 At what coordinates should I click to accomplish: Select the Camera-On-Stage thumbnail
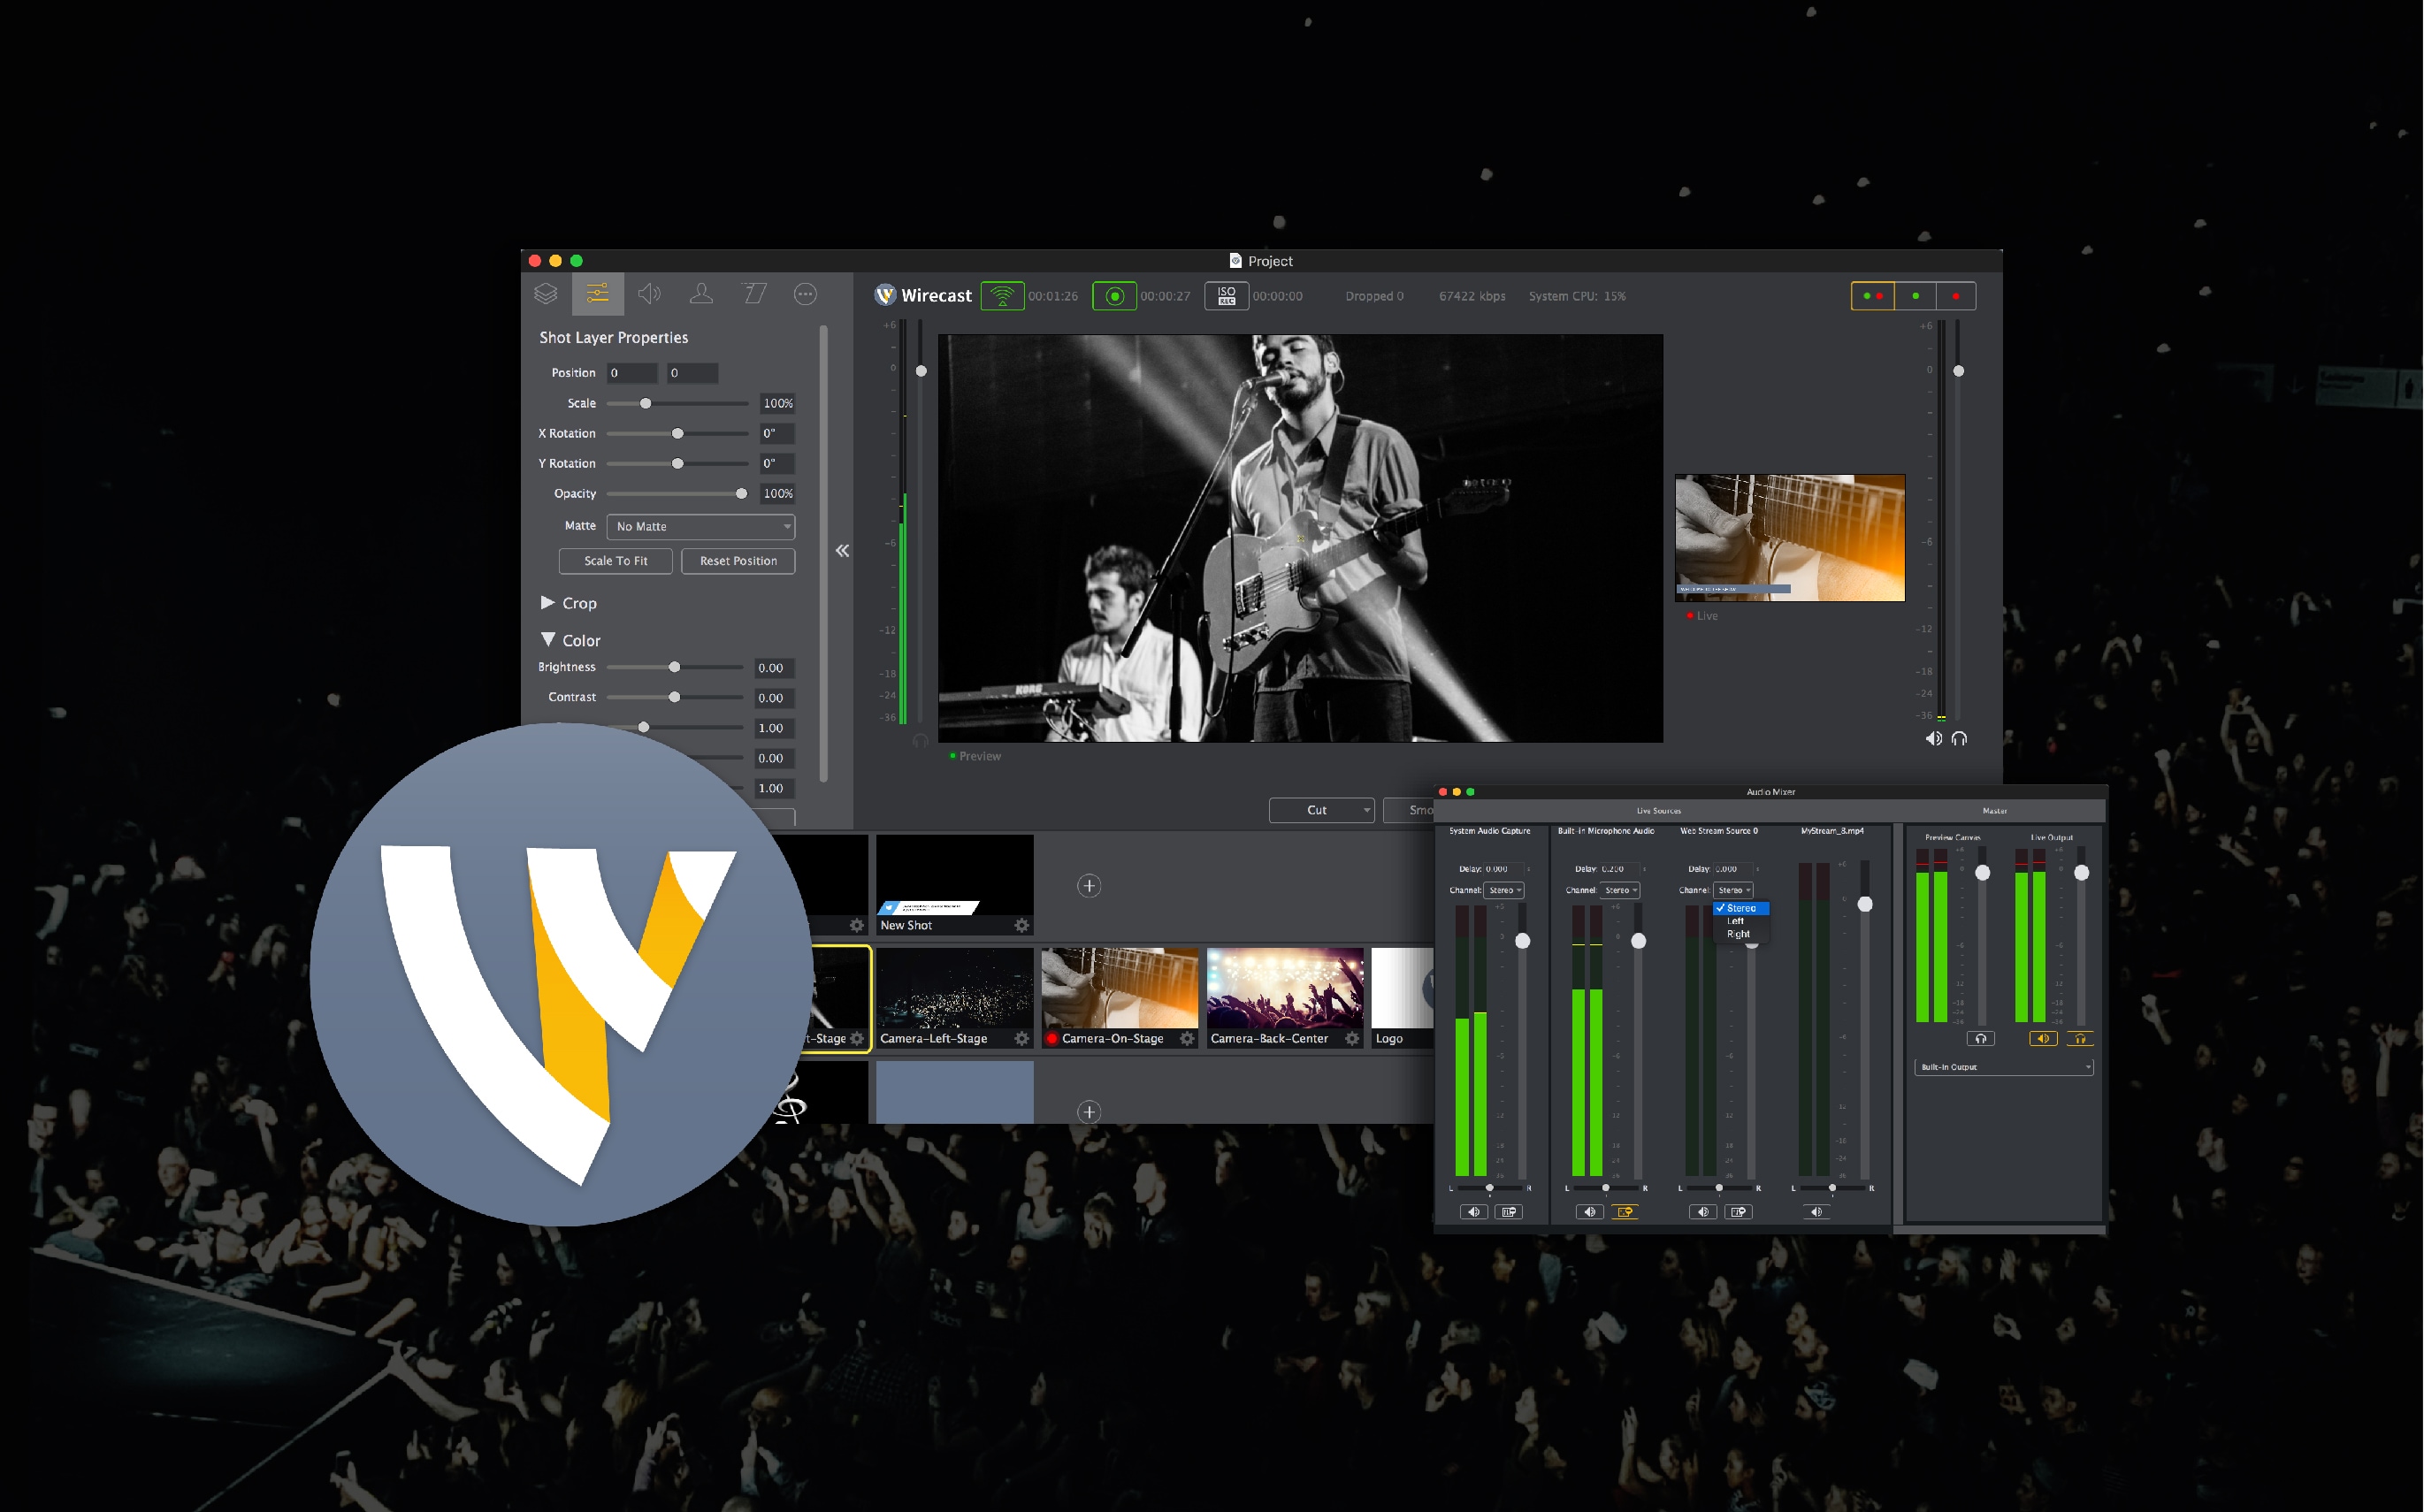(1114, 1002)
